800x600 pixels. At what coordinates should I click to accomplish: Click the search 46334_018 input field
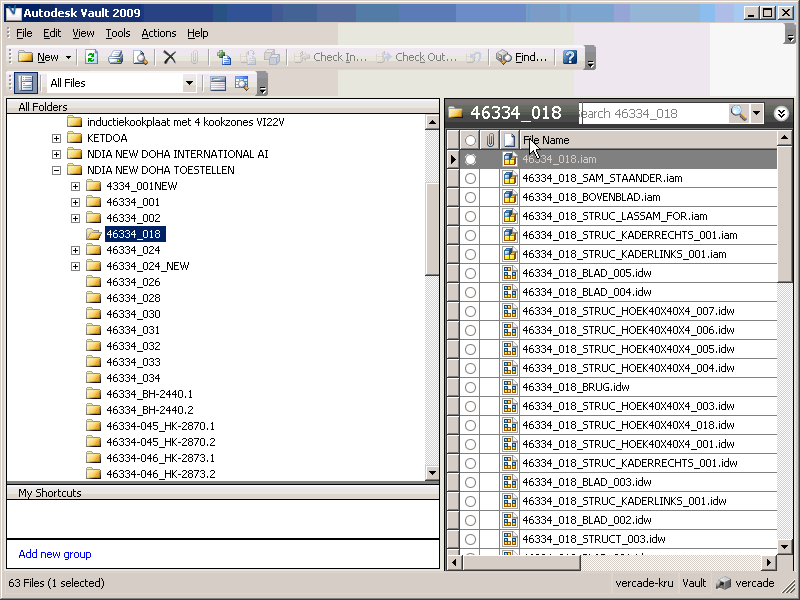point(655,113)
